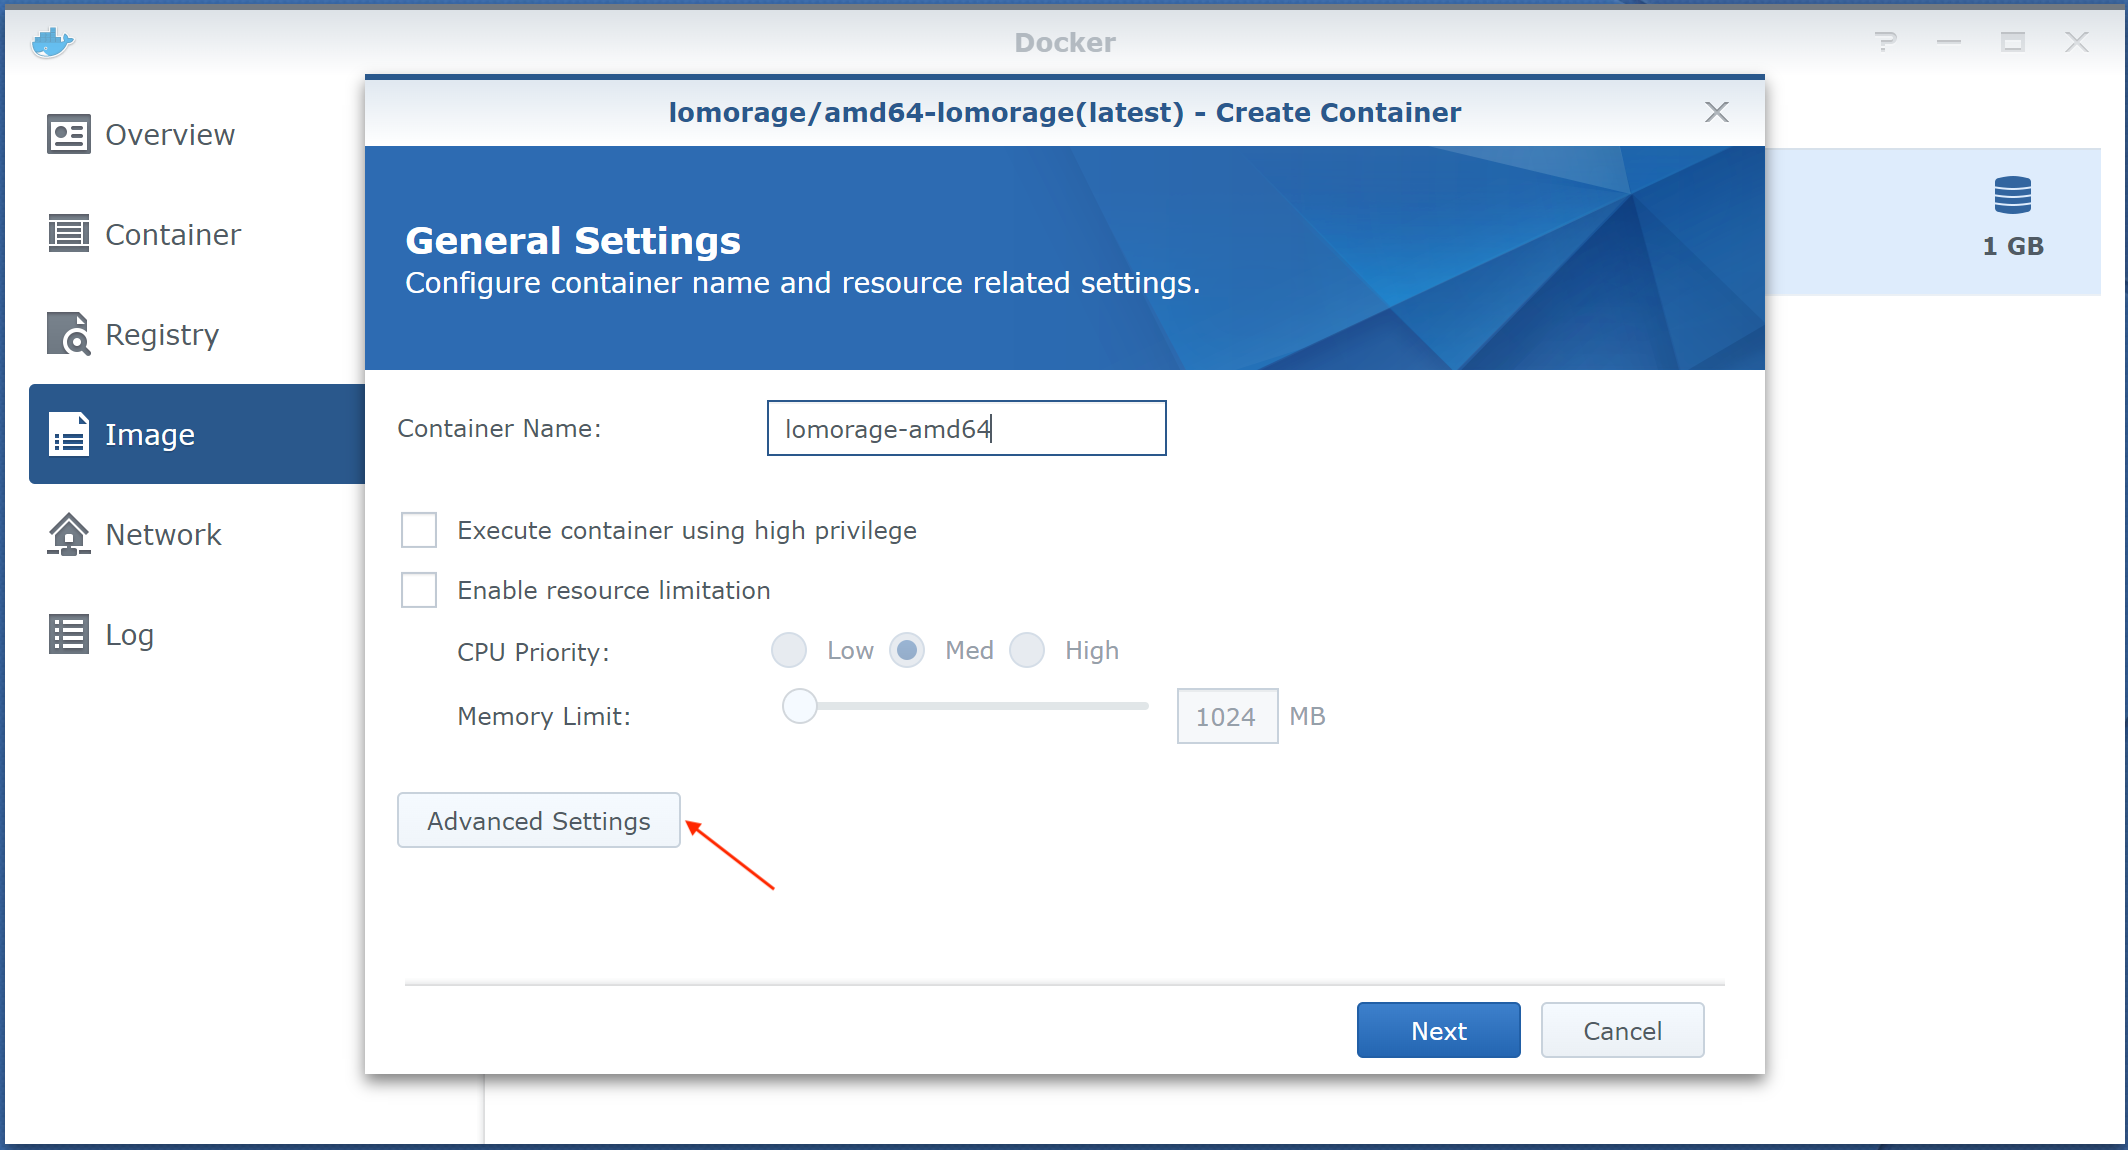Click the Next button

pyautogui.click(x=1438, y=1030)
